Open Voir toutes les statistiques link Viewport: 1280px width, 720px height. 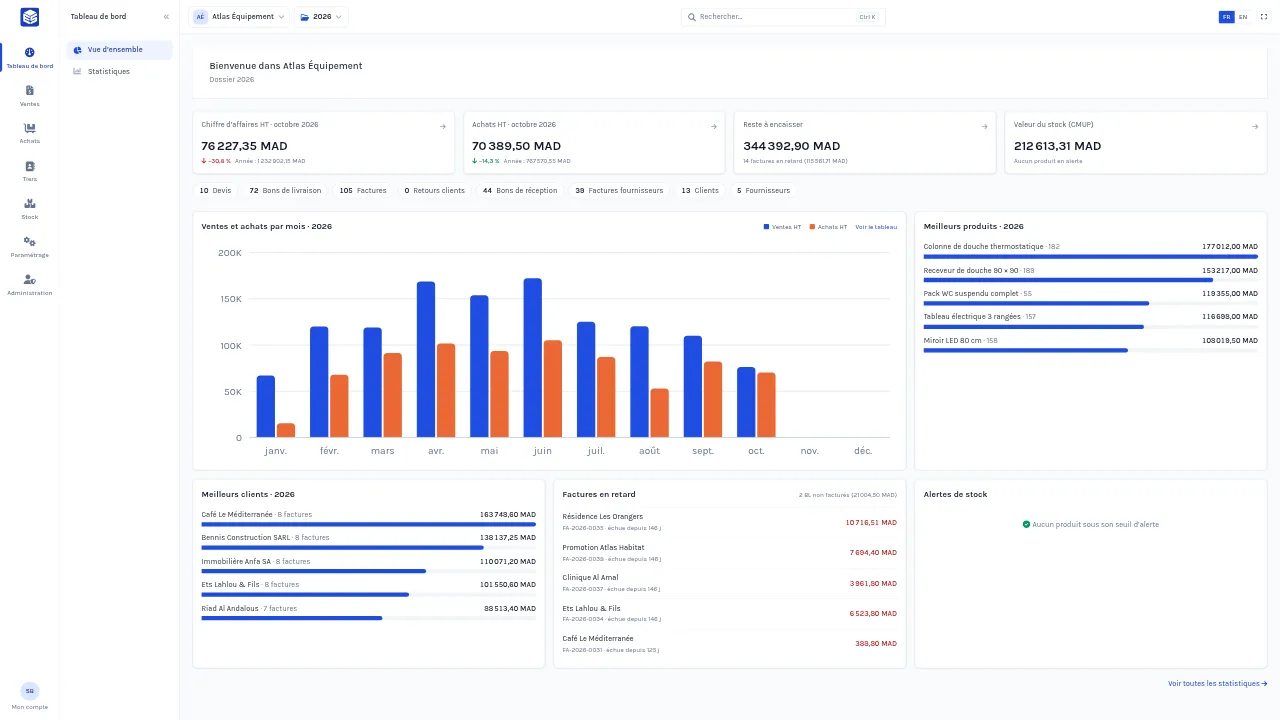point(1217,684)
